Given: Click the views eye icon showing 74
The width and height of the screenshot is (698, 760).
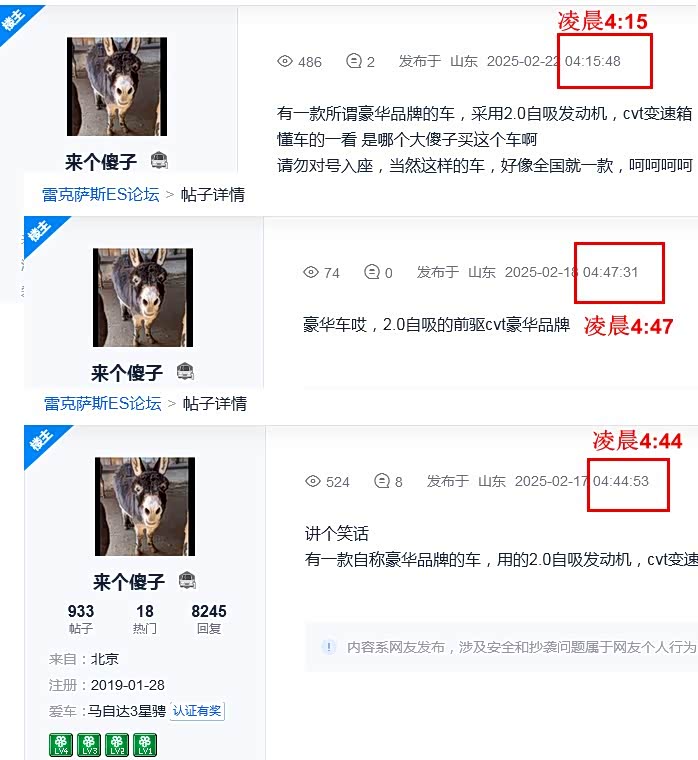Looking at the screenshot, I should tap(311, 272).
